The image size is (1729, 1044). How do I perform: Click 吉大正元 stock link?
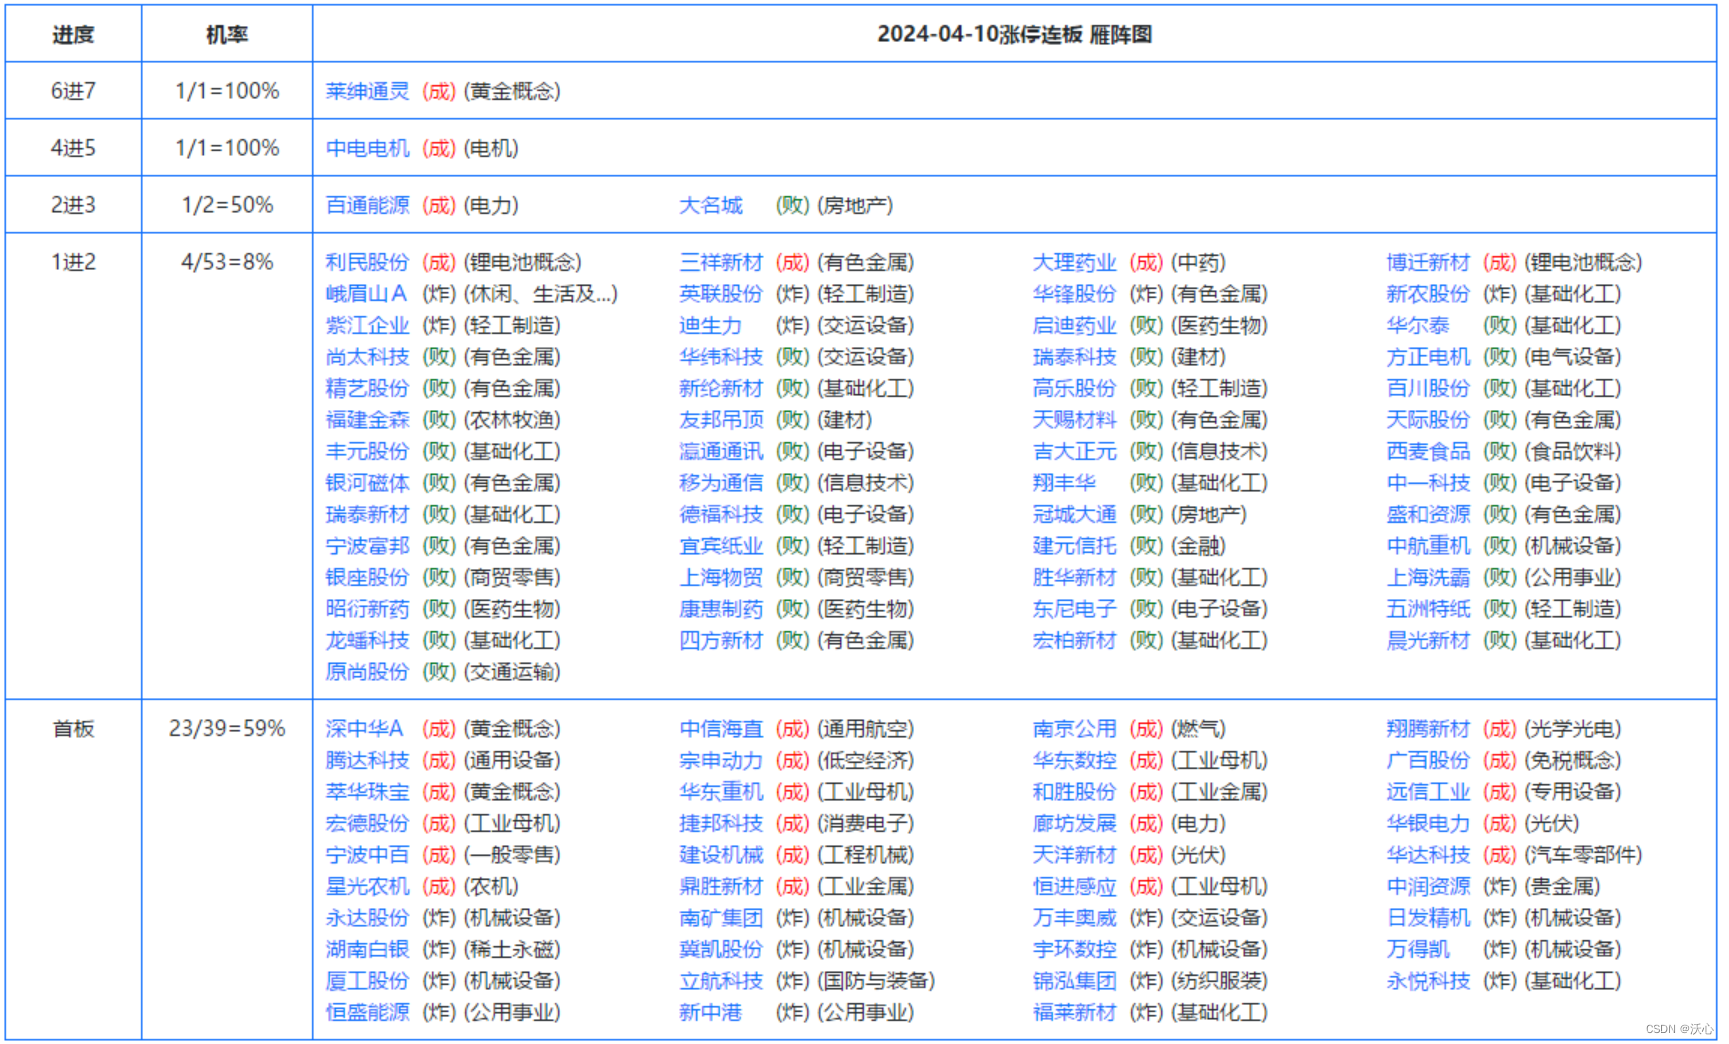click(1074, 451)
